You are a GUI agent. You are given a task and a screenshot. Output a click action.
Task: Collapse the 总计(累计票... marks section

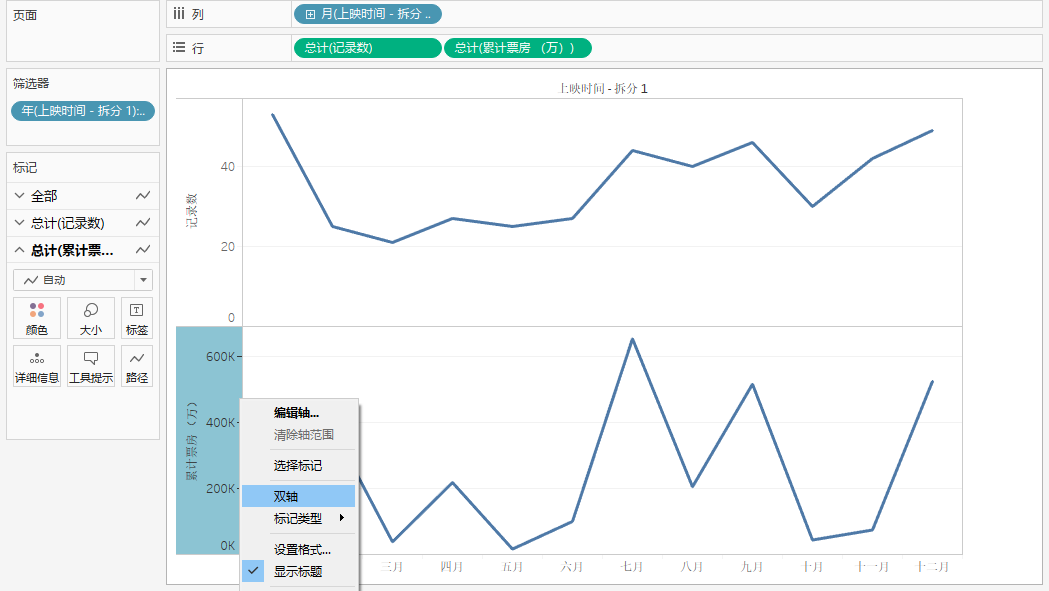pyautogui.click(x=19, y=250)
